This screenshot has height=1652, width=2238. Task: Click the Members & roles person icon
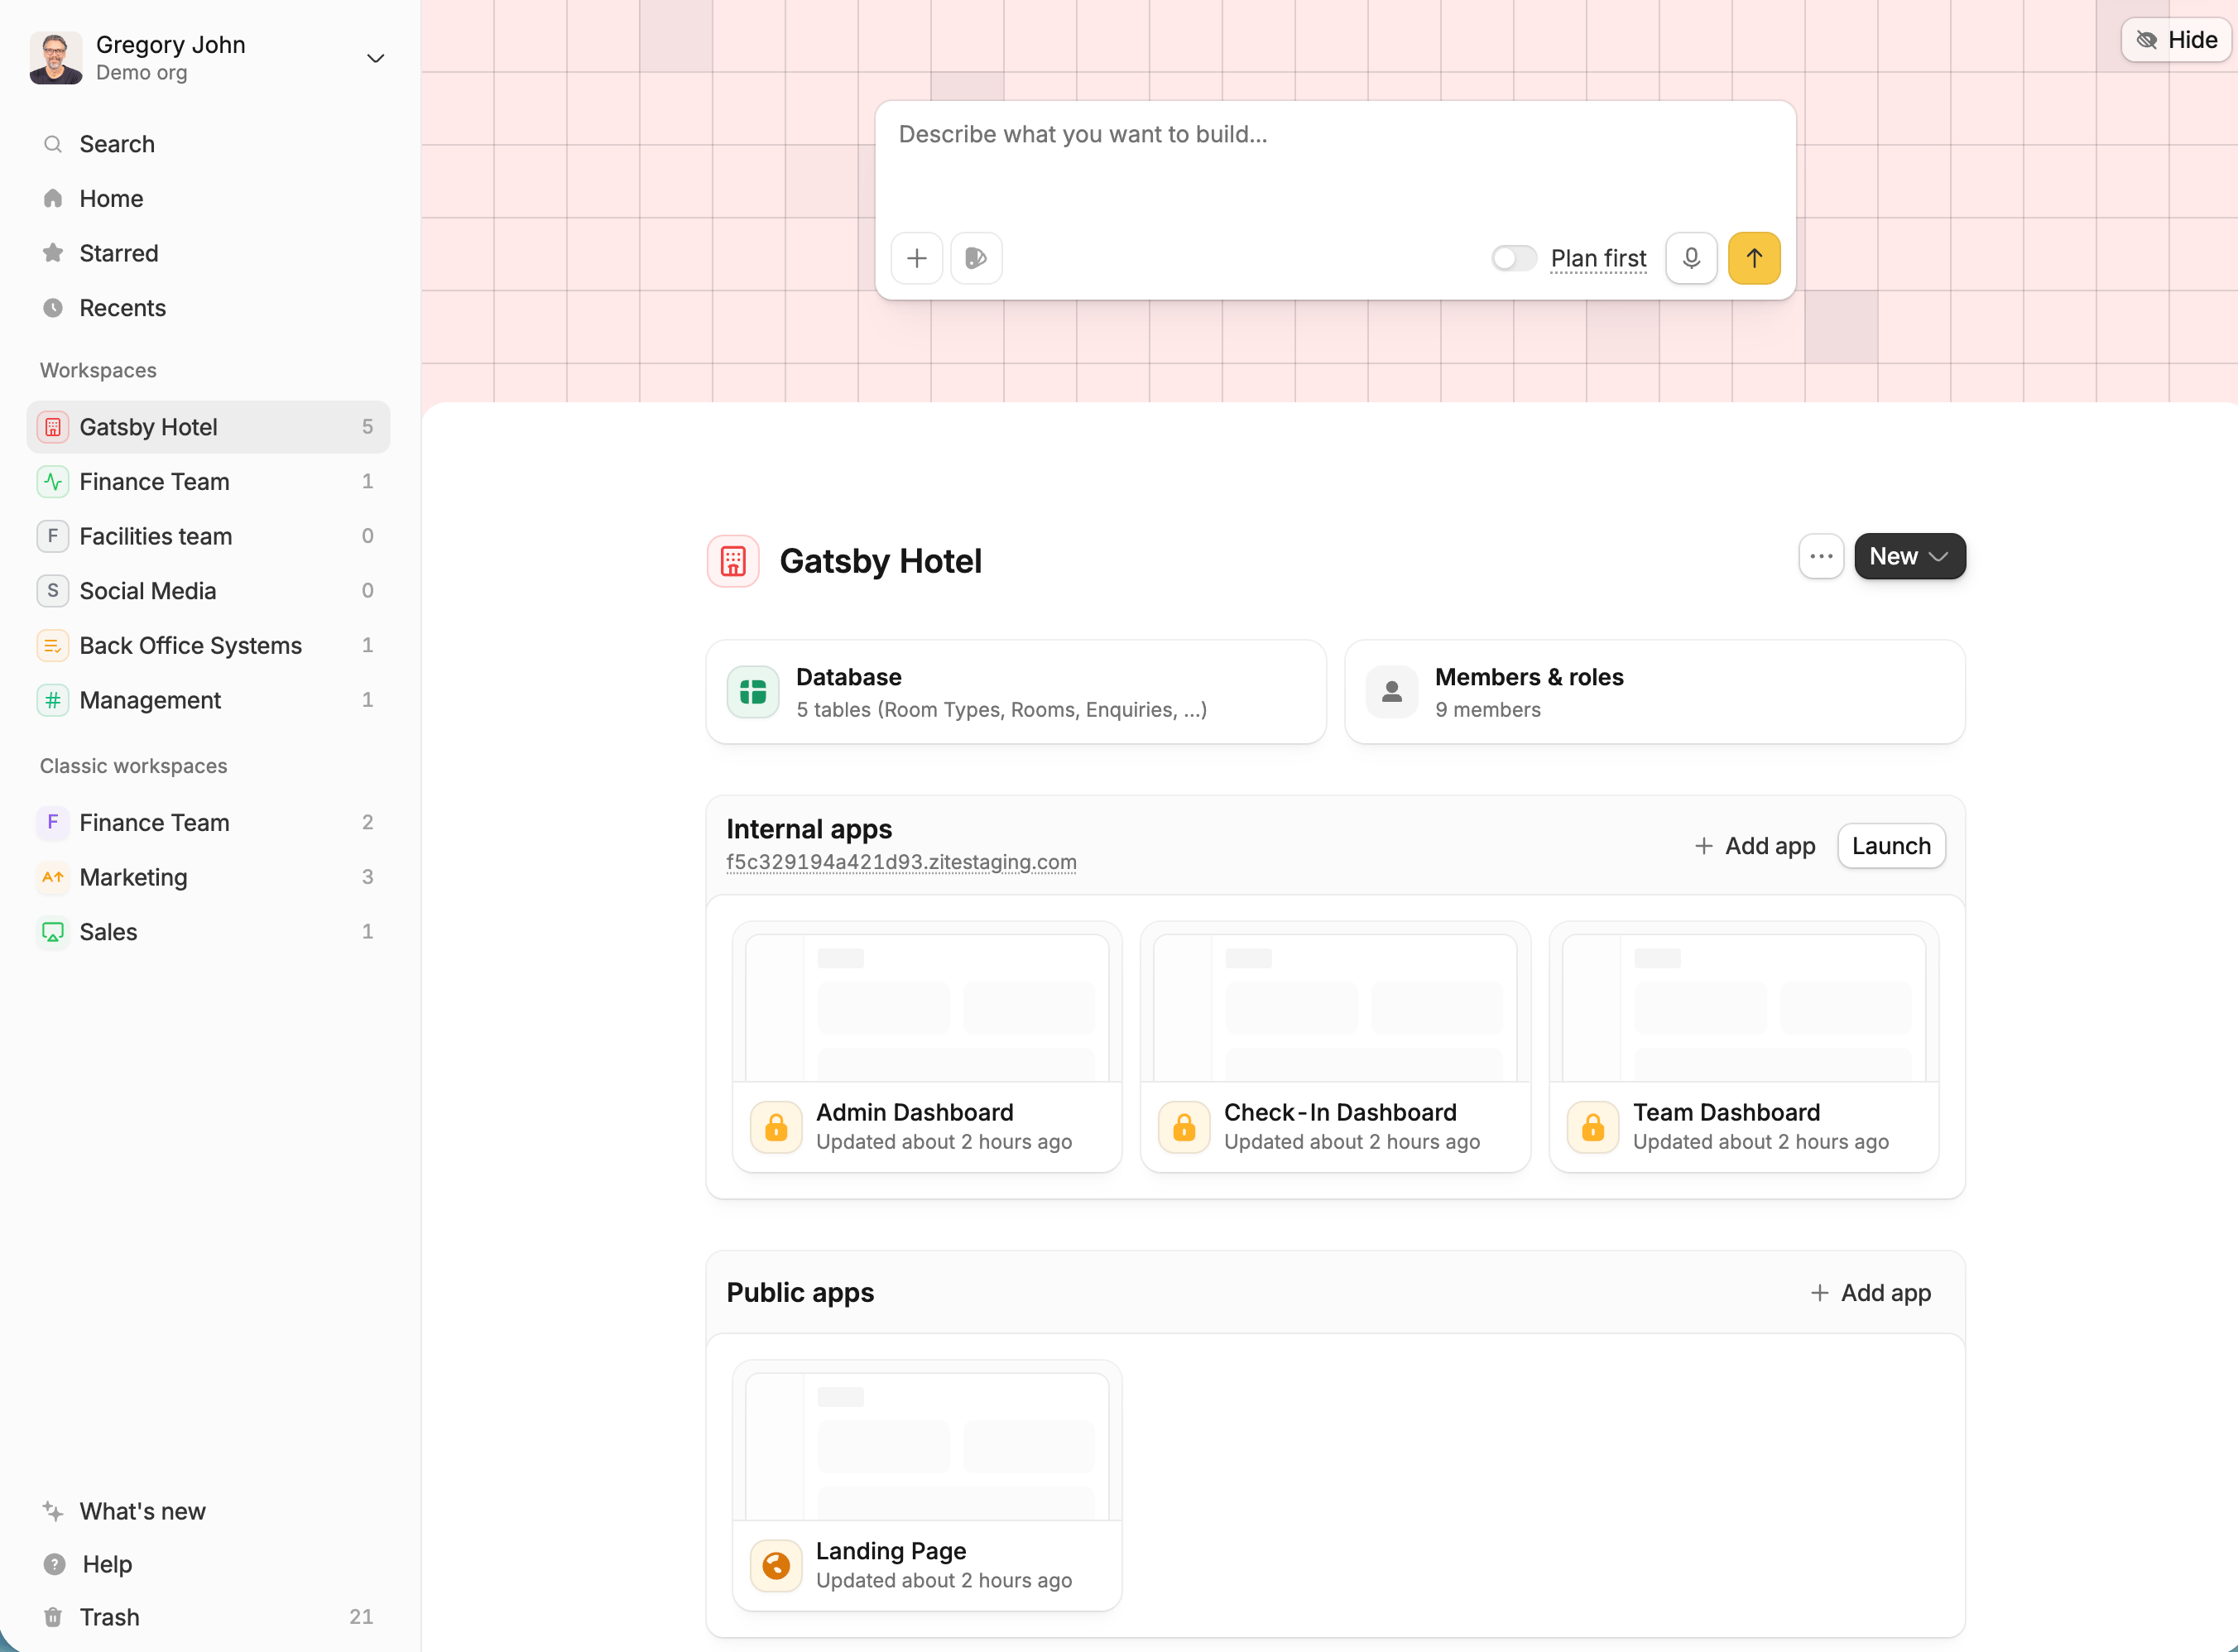point(1391,692)
